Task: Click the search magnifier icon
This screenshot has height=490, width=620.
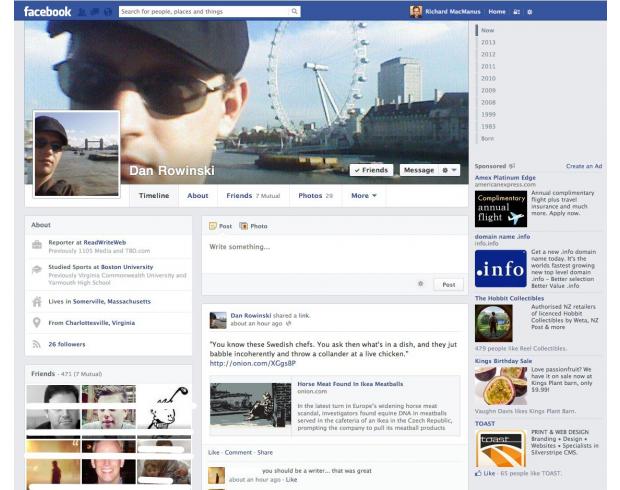Action: (294, 11)
